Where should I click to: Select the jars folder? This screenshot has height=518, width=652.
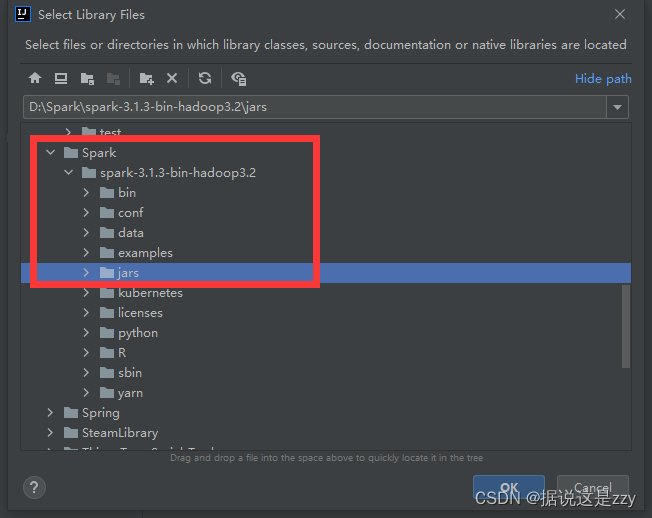pos(119,273)
